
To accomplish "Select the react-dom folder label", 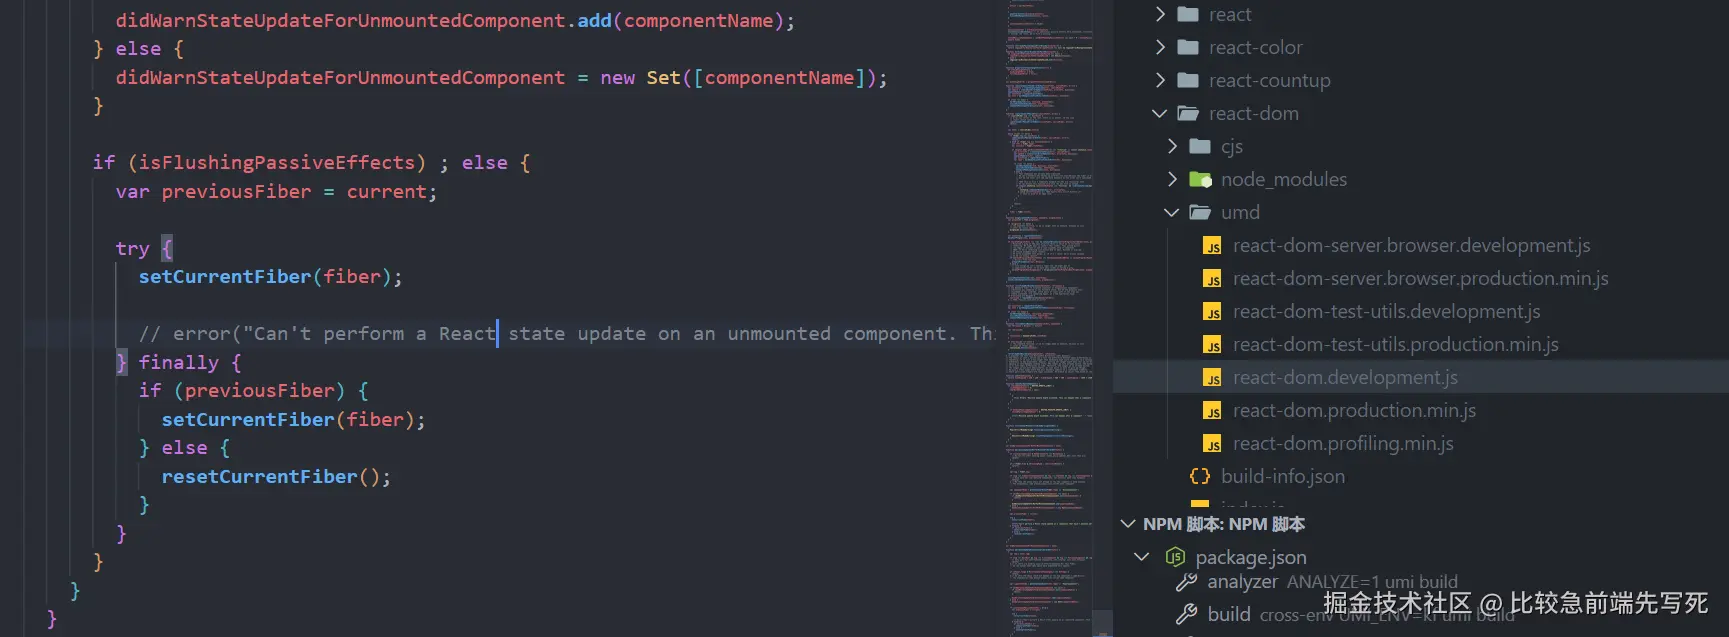I will point(1253,113).
